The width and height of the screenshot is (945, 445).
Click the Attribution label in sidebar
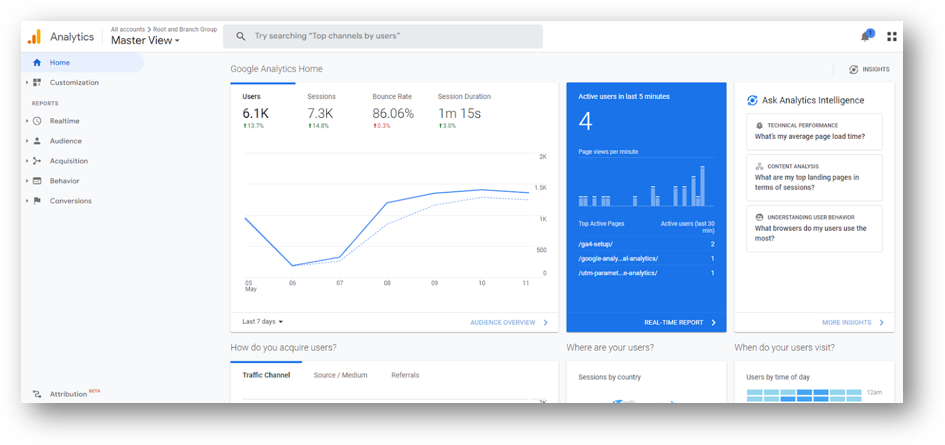[68, 394]
